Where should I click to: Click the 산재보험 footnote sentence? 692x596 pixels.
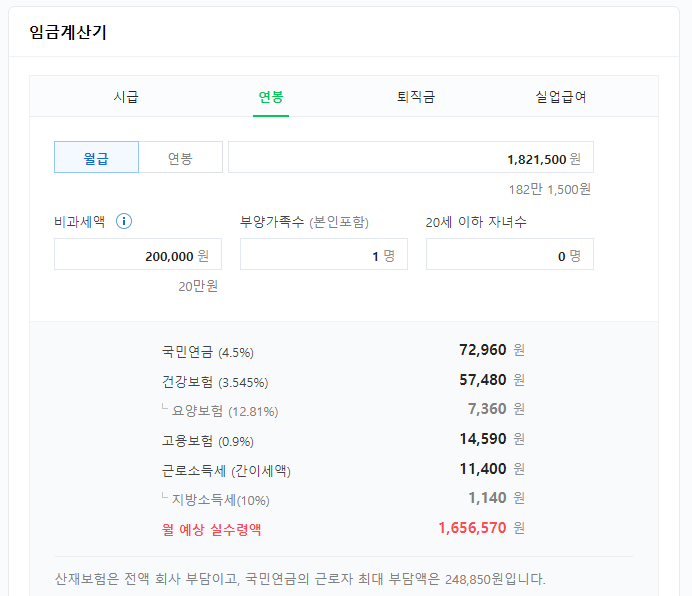tap(300, 579)
